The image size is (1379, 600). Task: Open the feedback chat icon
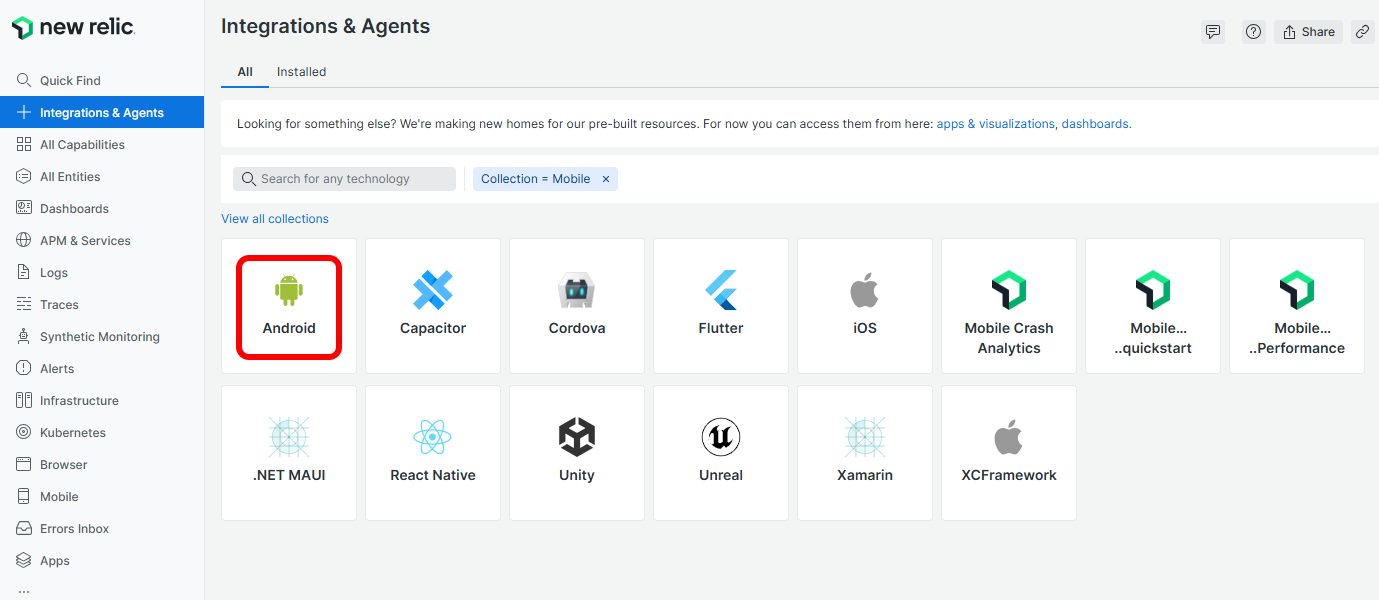(1213, 32)
